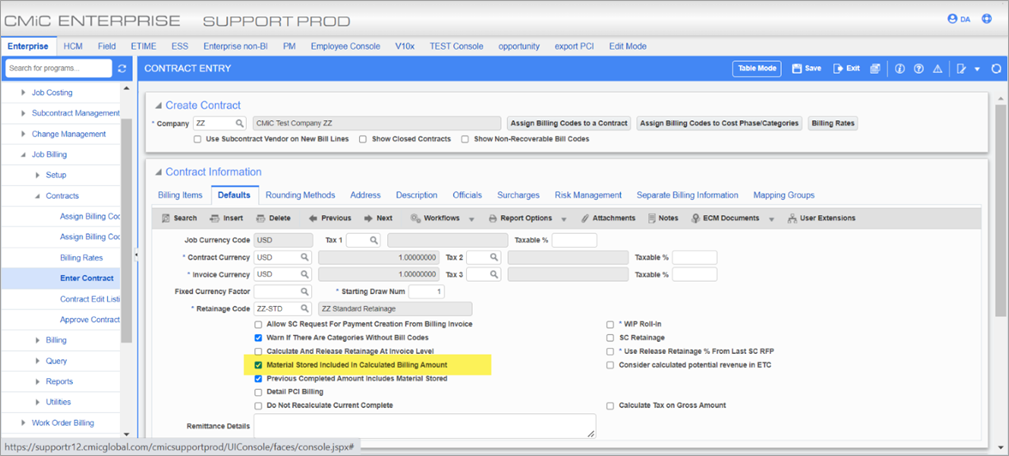Click the Billing Rates button

[x=833, y=123]
